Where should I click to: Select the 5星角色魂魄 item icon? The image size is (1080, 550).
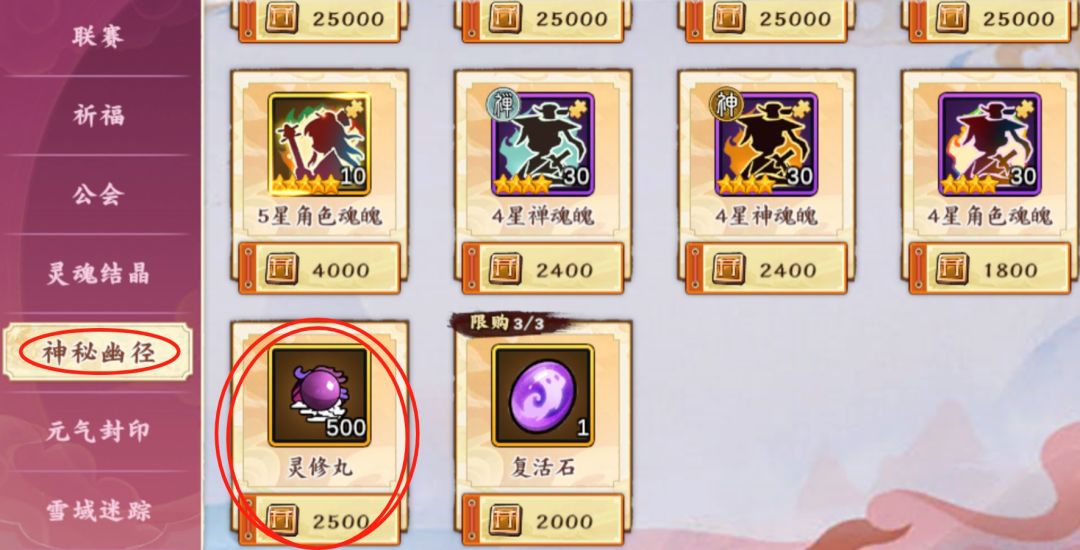coord(320,145)
